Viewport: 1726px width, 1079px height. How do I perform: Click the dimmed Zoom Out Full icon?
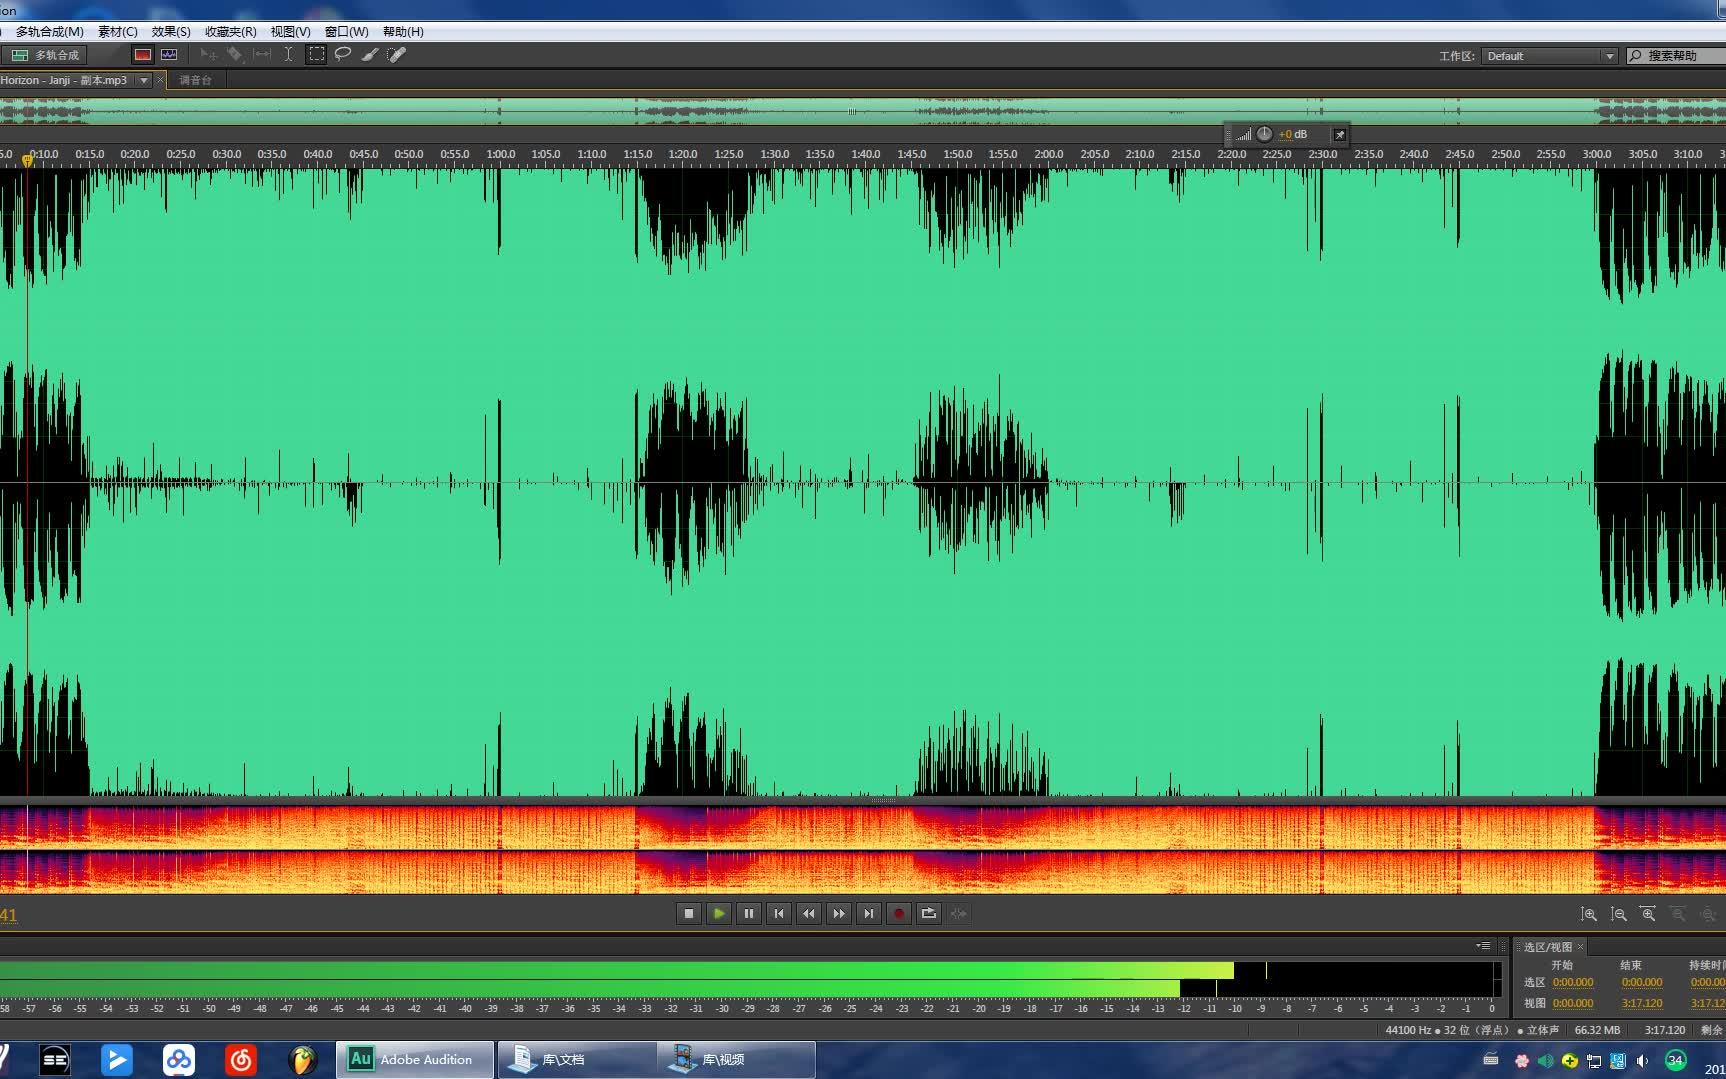coord(1708,914)
